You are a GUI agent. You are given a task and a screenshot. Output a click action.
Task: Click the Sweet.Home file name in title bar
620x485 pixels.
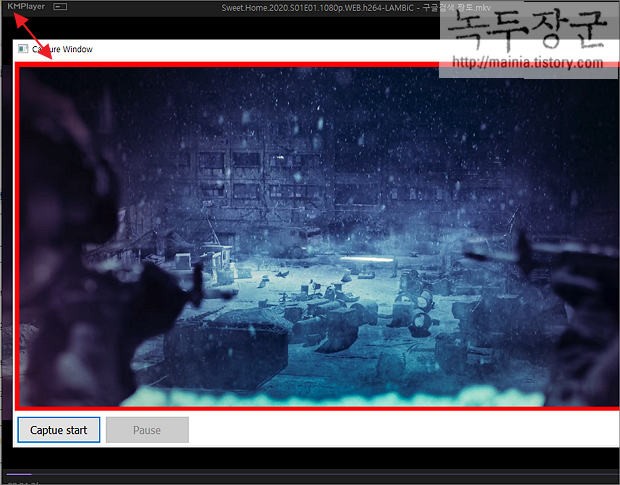coord(356,8)
